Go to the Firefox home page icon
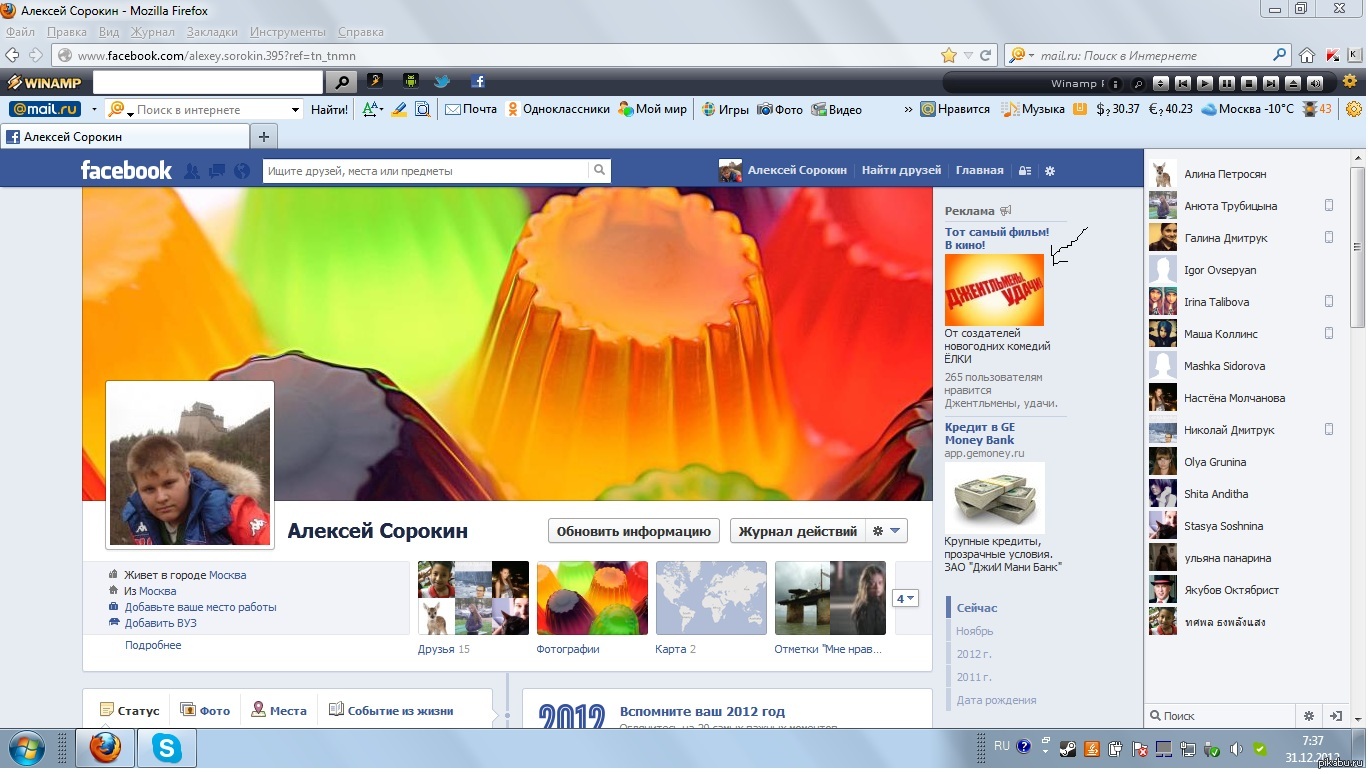1368x774 pixels. [1307, 55]
